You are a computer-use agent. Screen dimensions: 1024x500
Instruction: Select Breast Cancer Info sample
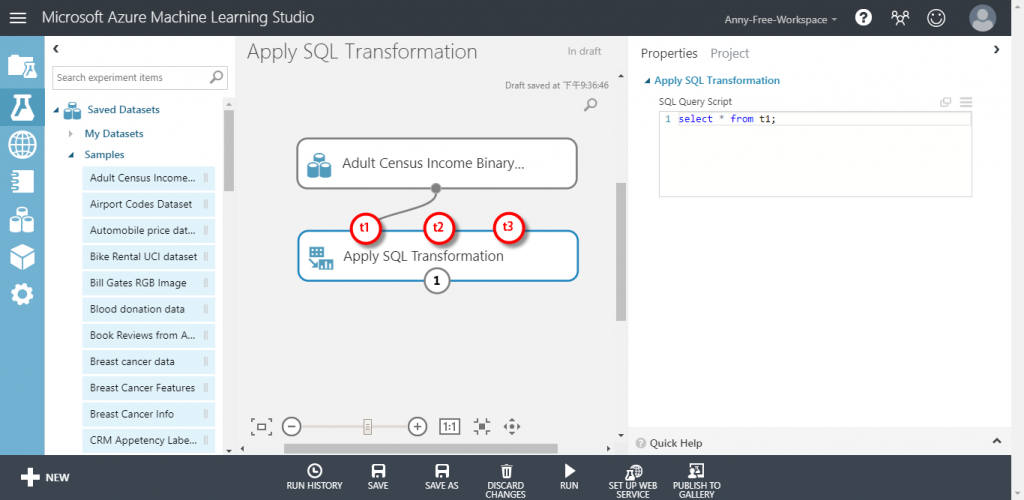click(x=148, y=414)
